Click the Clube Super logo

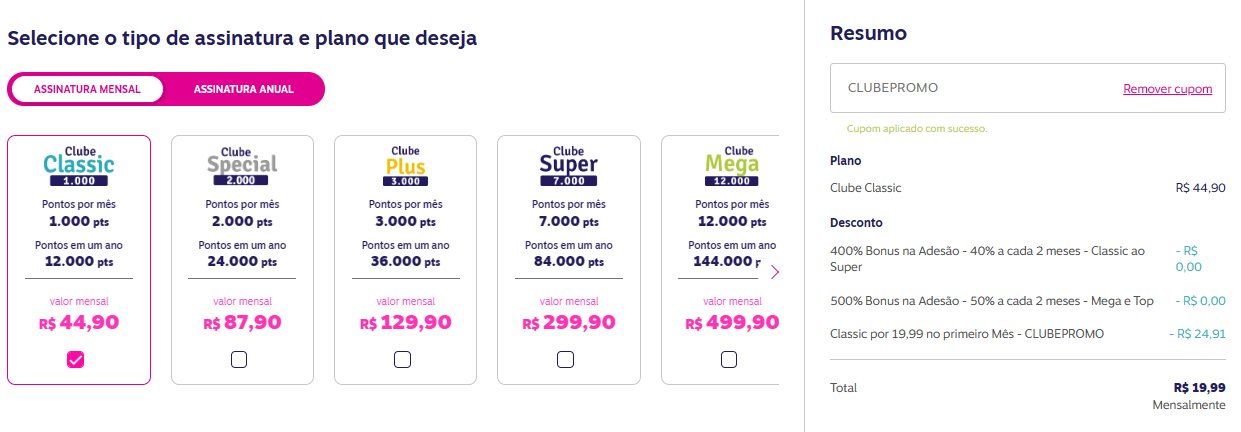coord(568,166)
